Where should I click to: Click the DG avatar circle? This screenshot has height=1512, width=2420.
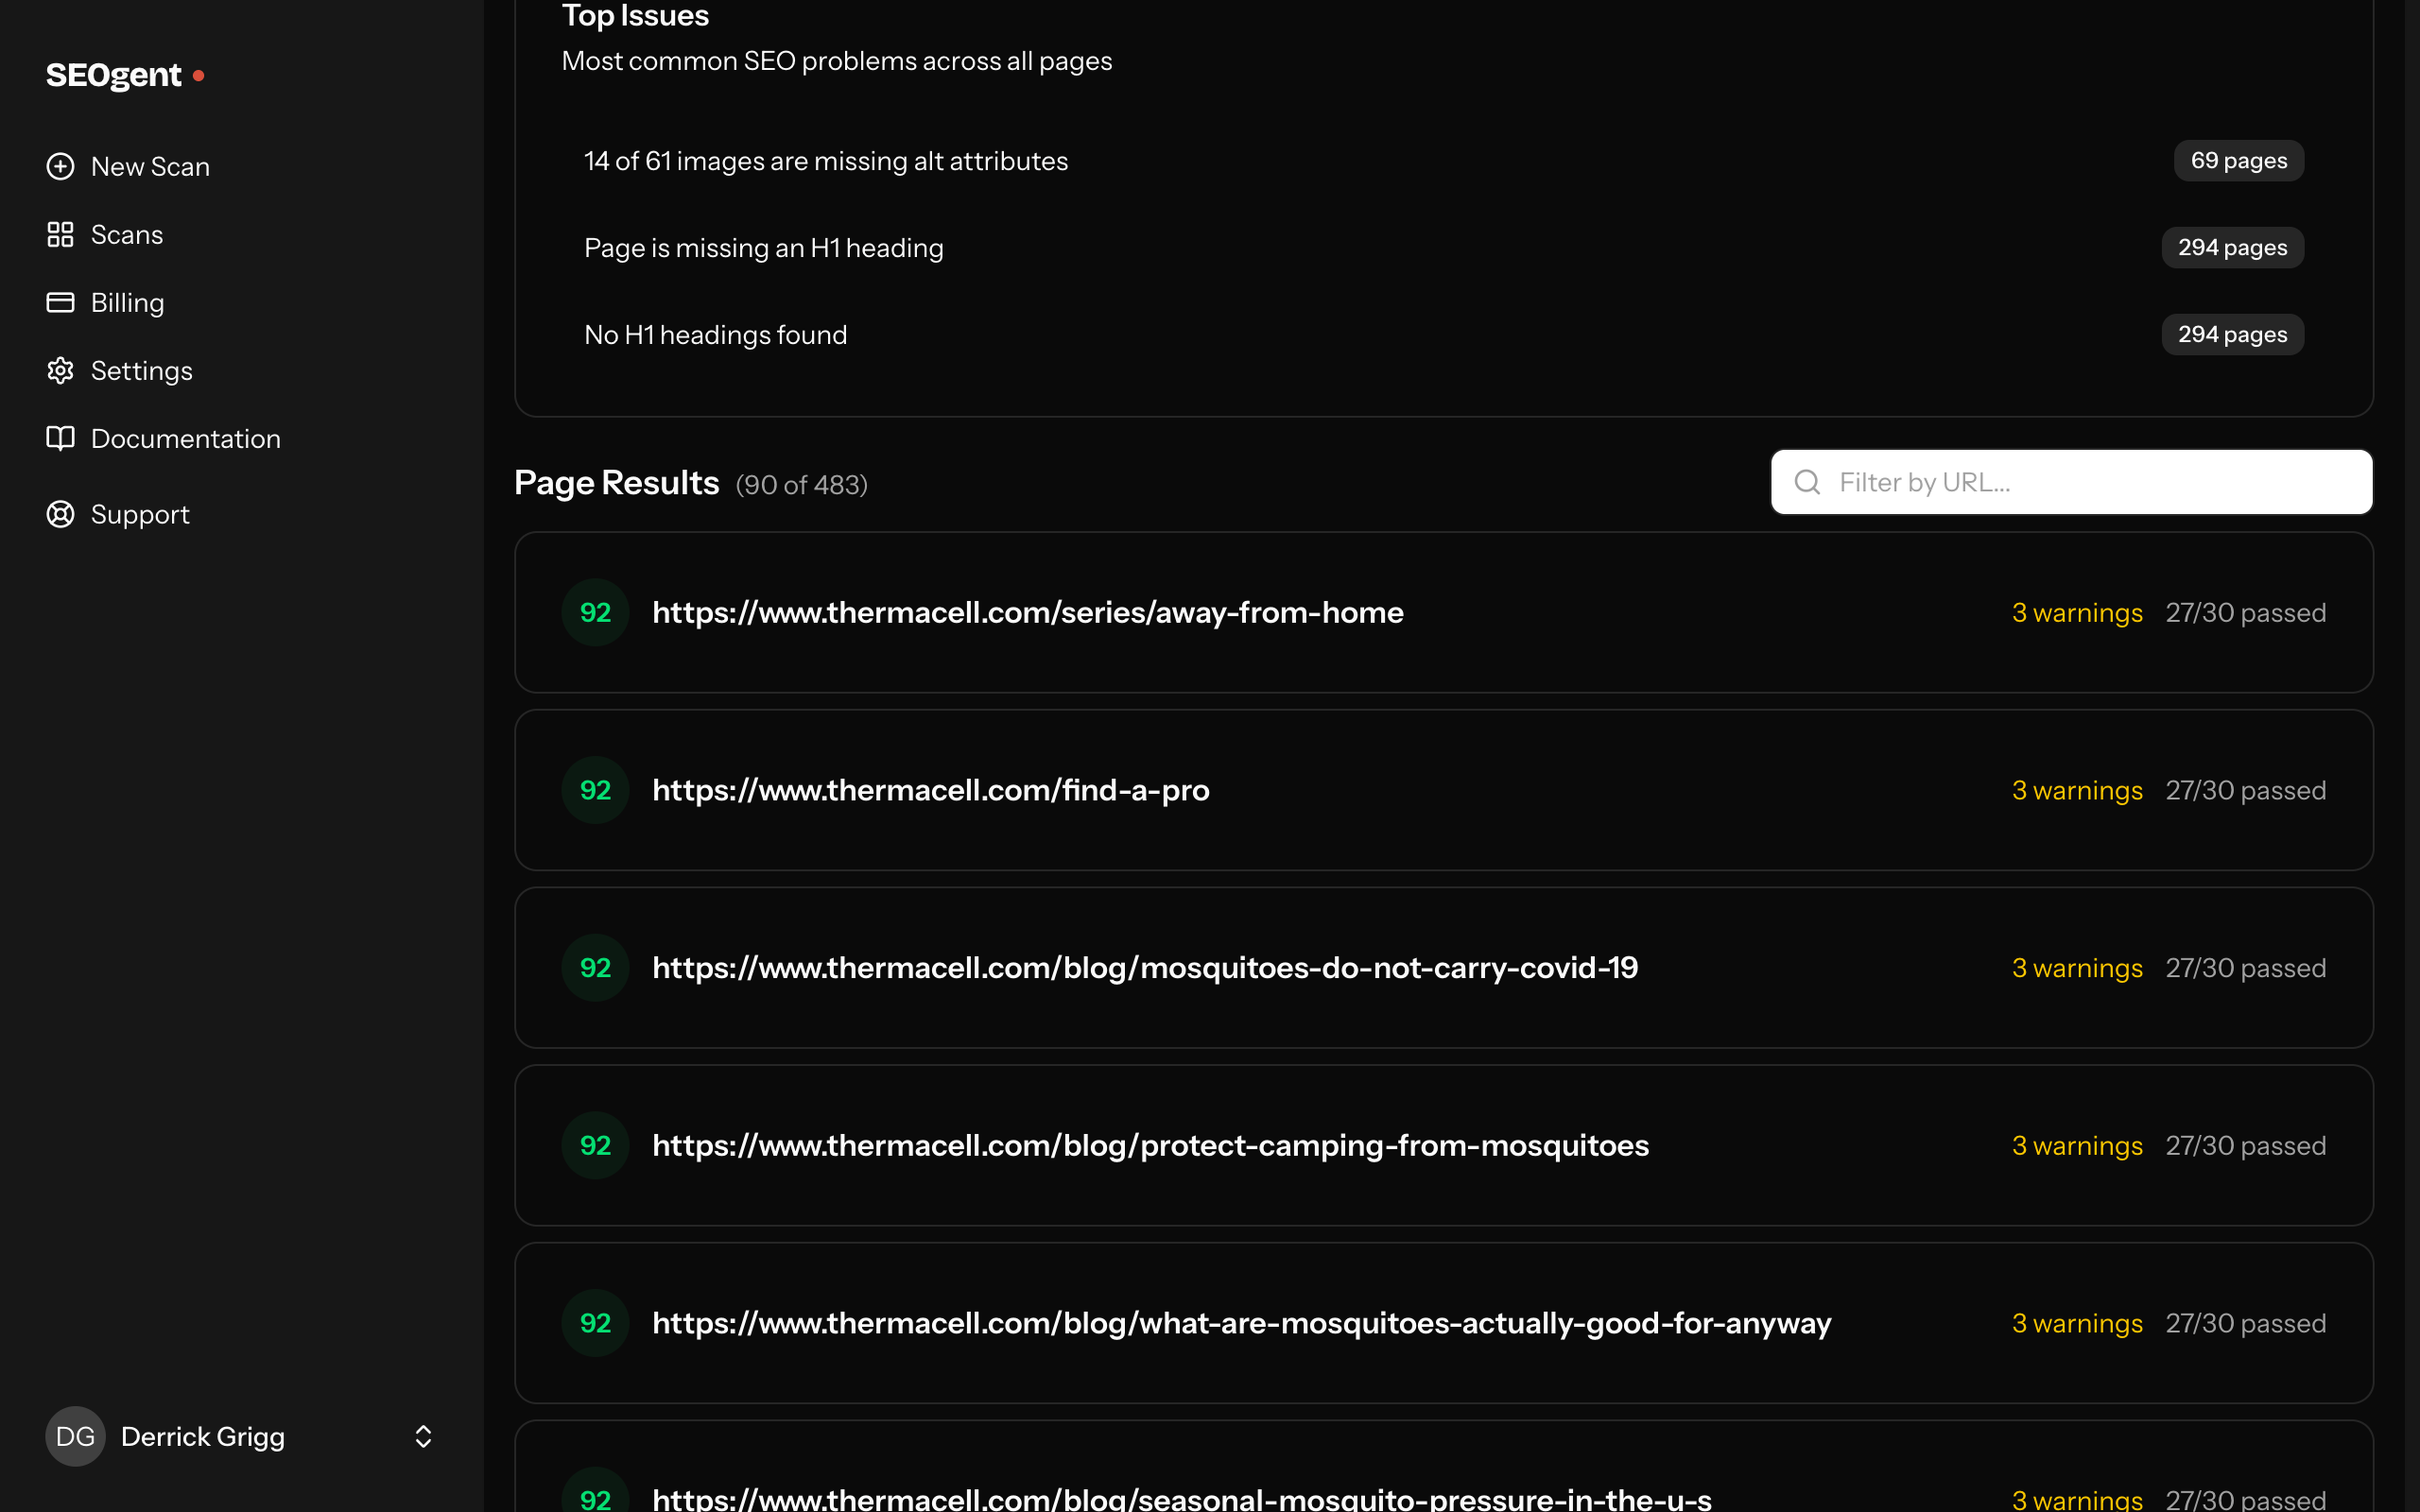(74, 1436)
